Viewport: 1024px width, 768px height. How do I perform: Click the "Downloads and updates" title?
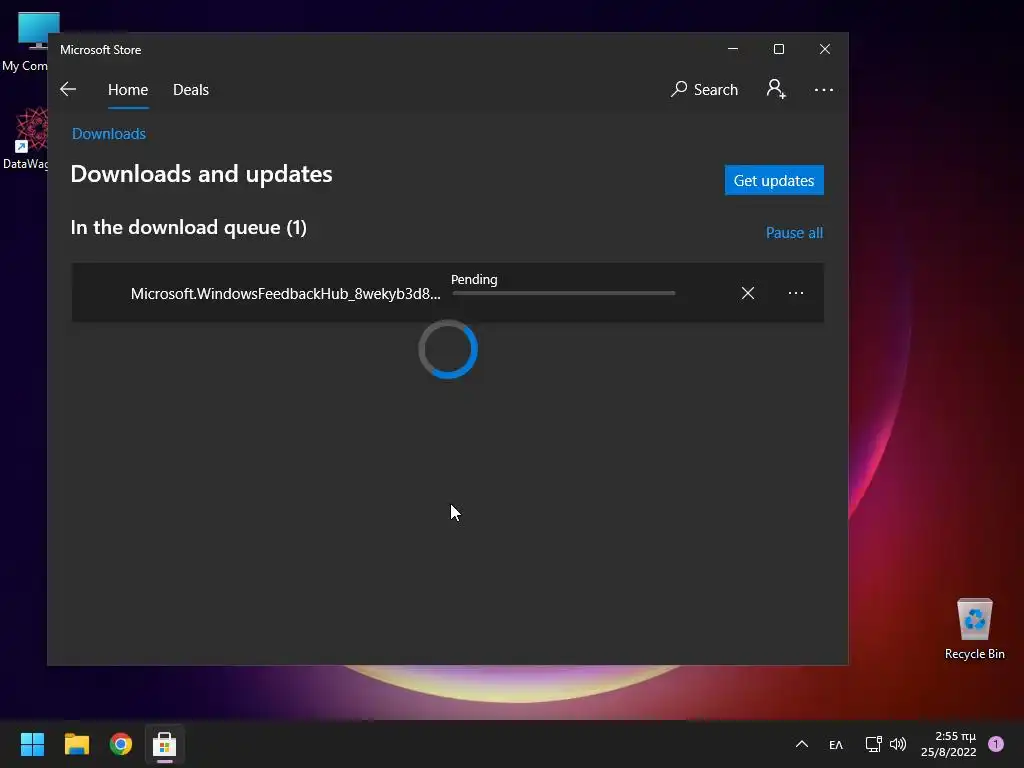[201, 174]
